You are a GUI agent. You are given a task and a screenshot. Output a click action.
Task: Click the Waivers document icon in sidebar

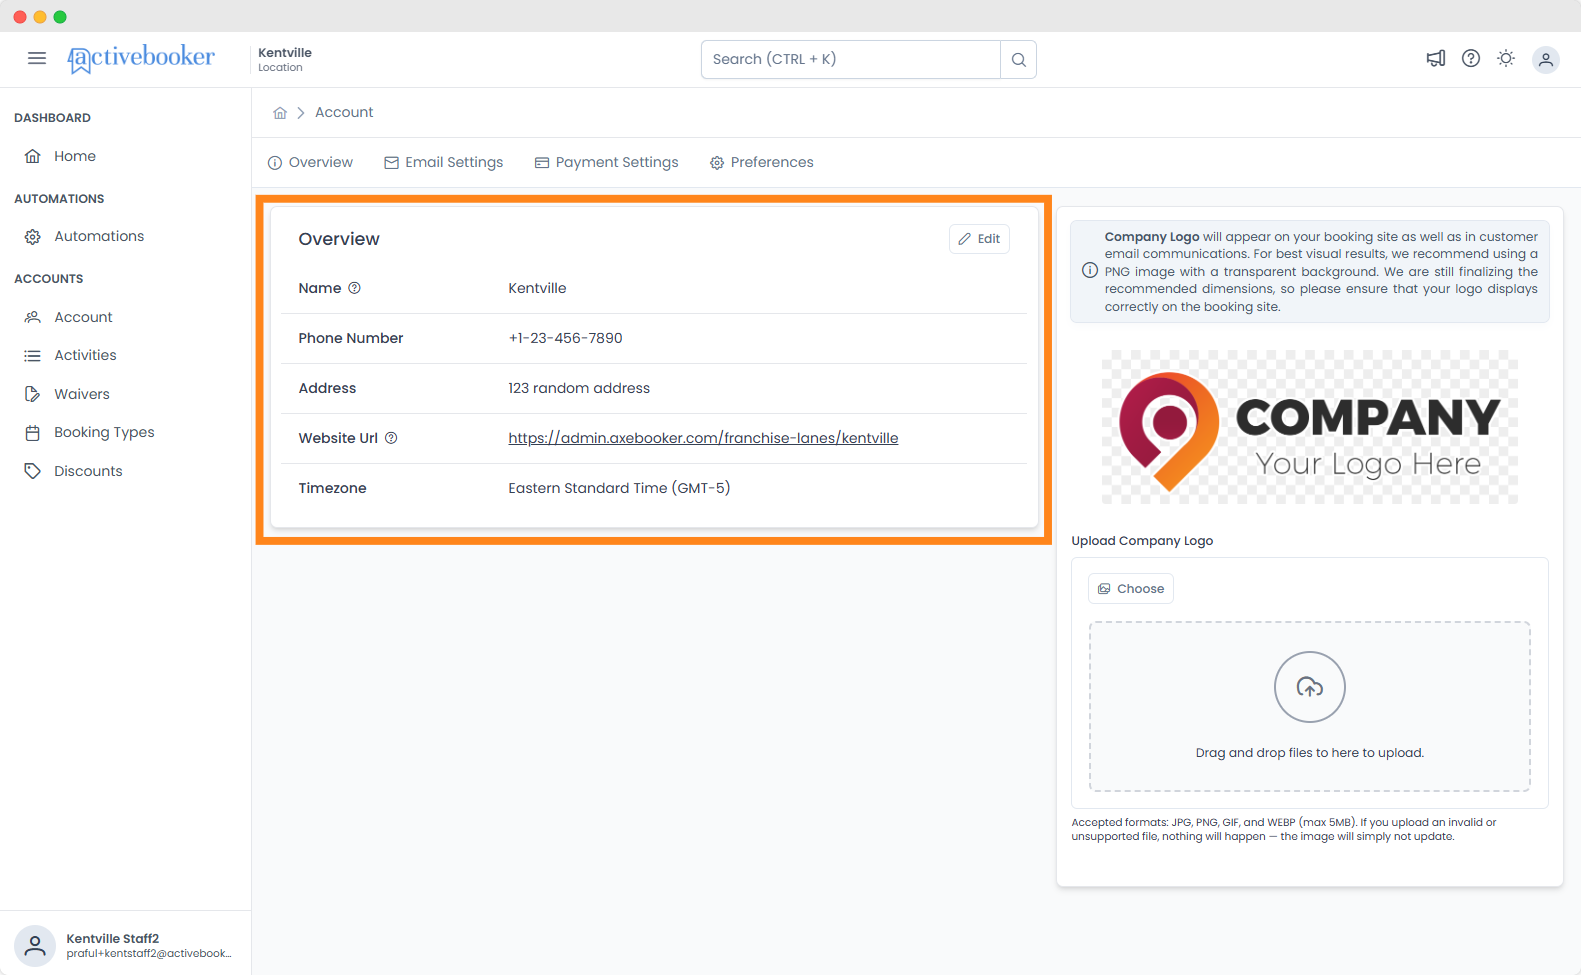click(33, 394)
